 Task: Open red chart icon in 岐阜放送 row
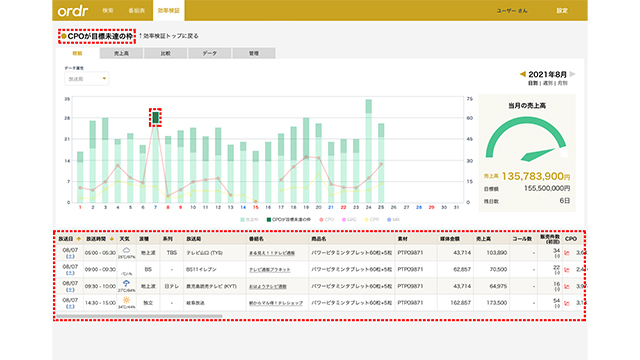(567, 303)
